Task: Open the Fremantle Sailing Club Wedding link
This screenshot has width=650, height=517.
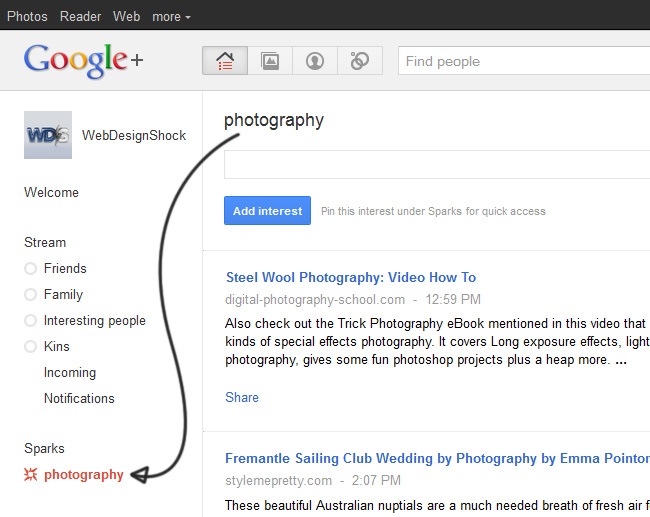Action: click(436, 458)
